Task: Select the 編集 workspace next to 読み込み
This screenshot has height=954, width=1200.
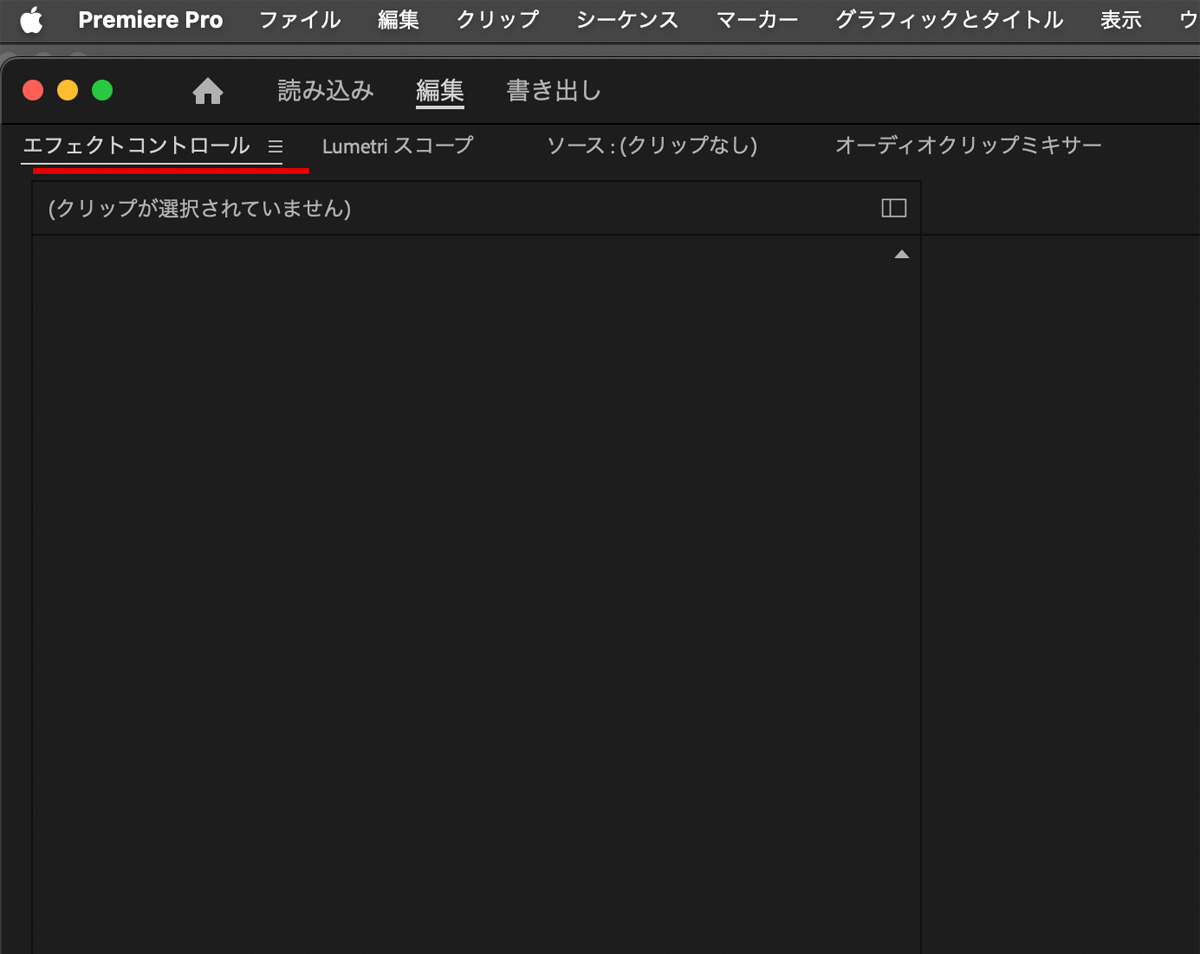Action: [440, 91]
